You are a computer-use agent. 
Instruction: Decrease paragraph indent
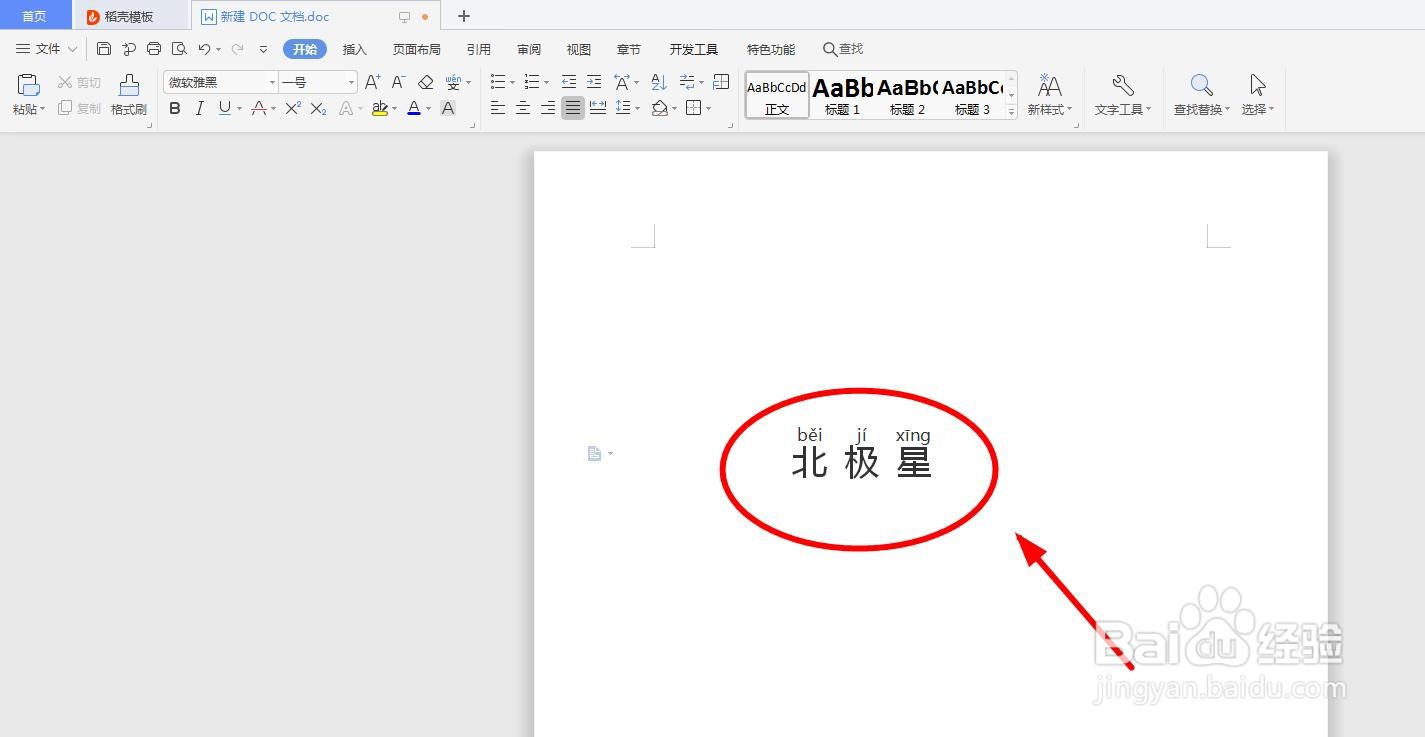[x=569, y=82]
